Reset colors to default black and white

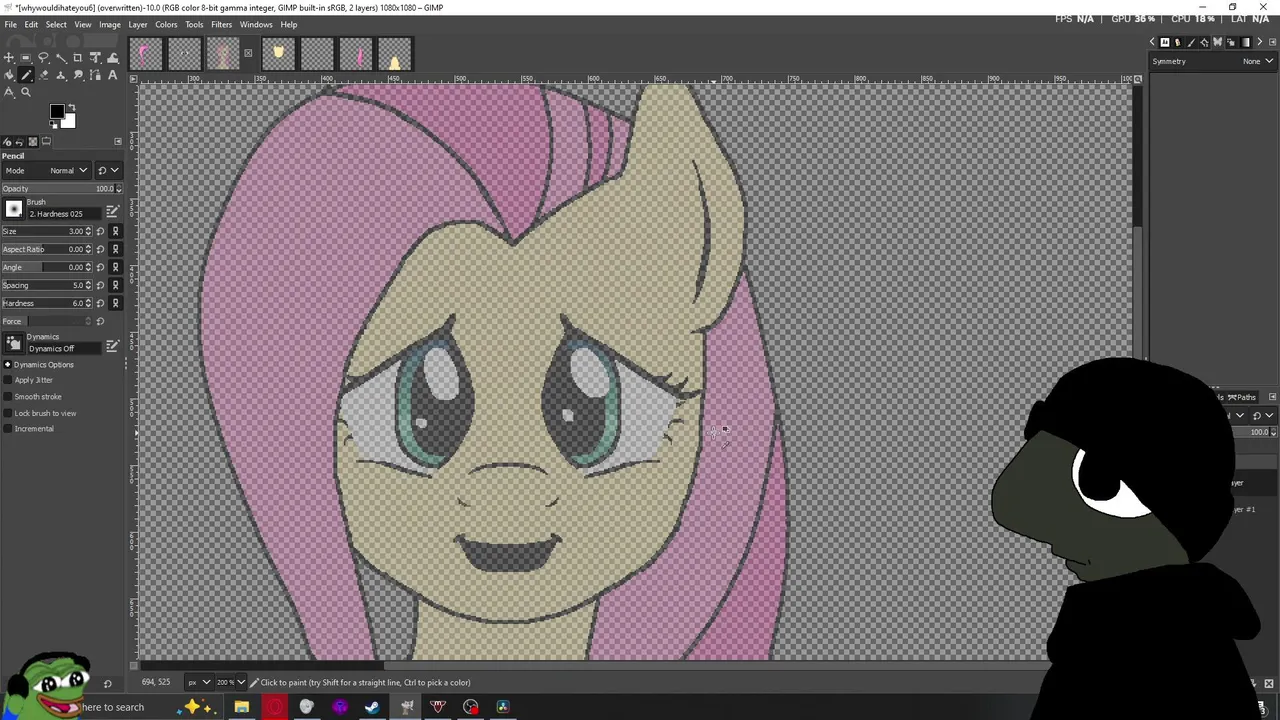[53, 125]
